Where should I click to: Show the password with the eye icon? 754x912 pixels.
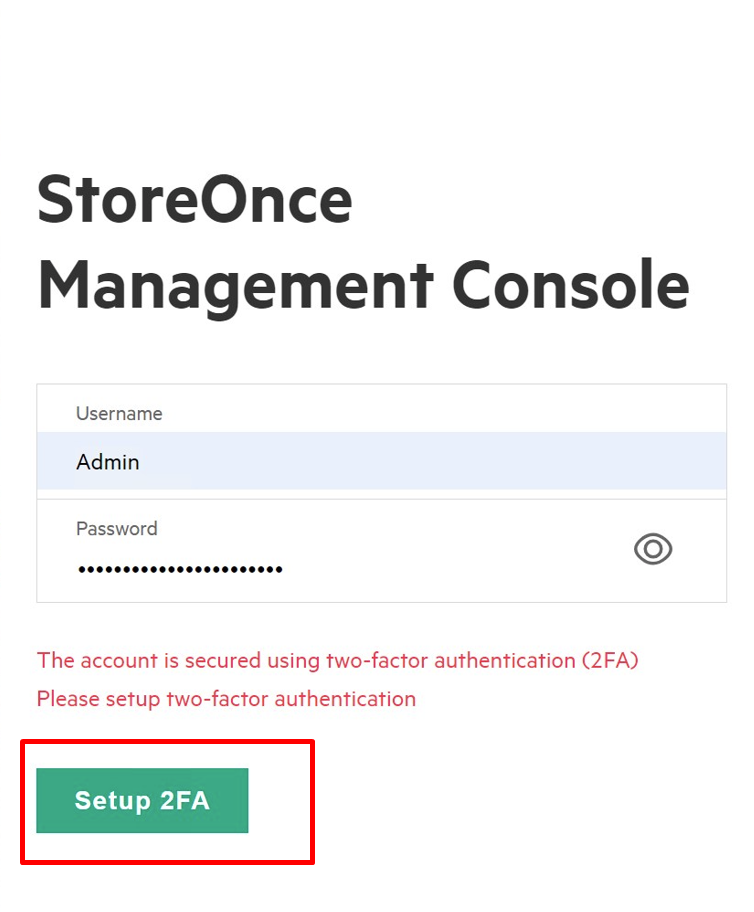[x=653, y=549]
